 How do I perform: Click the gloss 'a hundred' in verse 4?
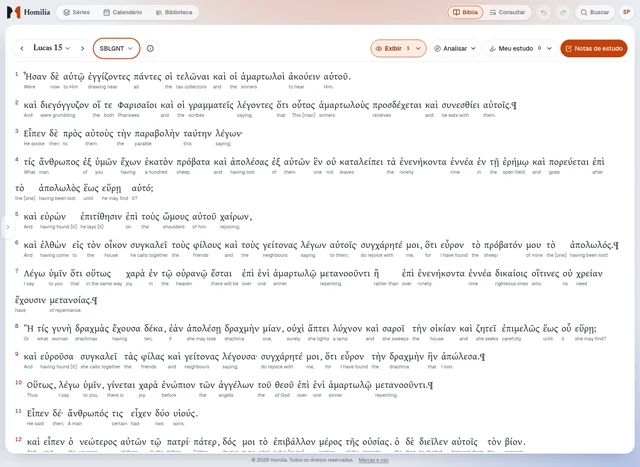[x=156, y=172]
